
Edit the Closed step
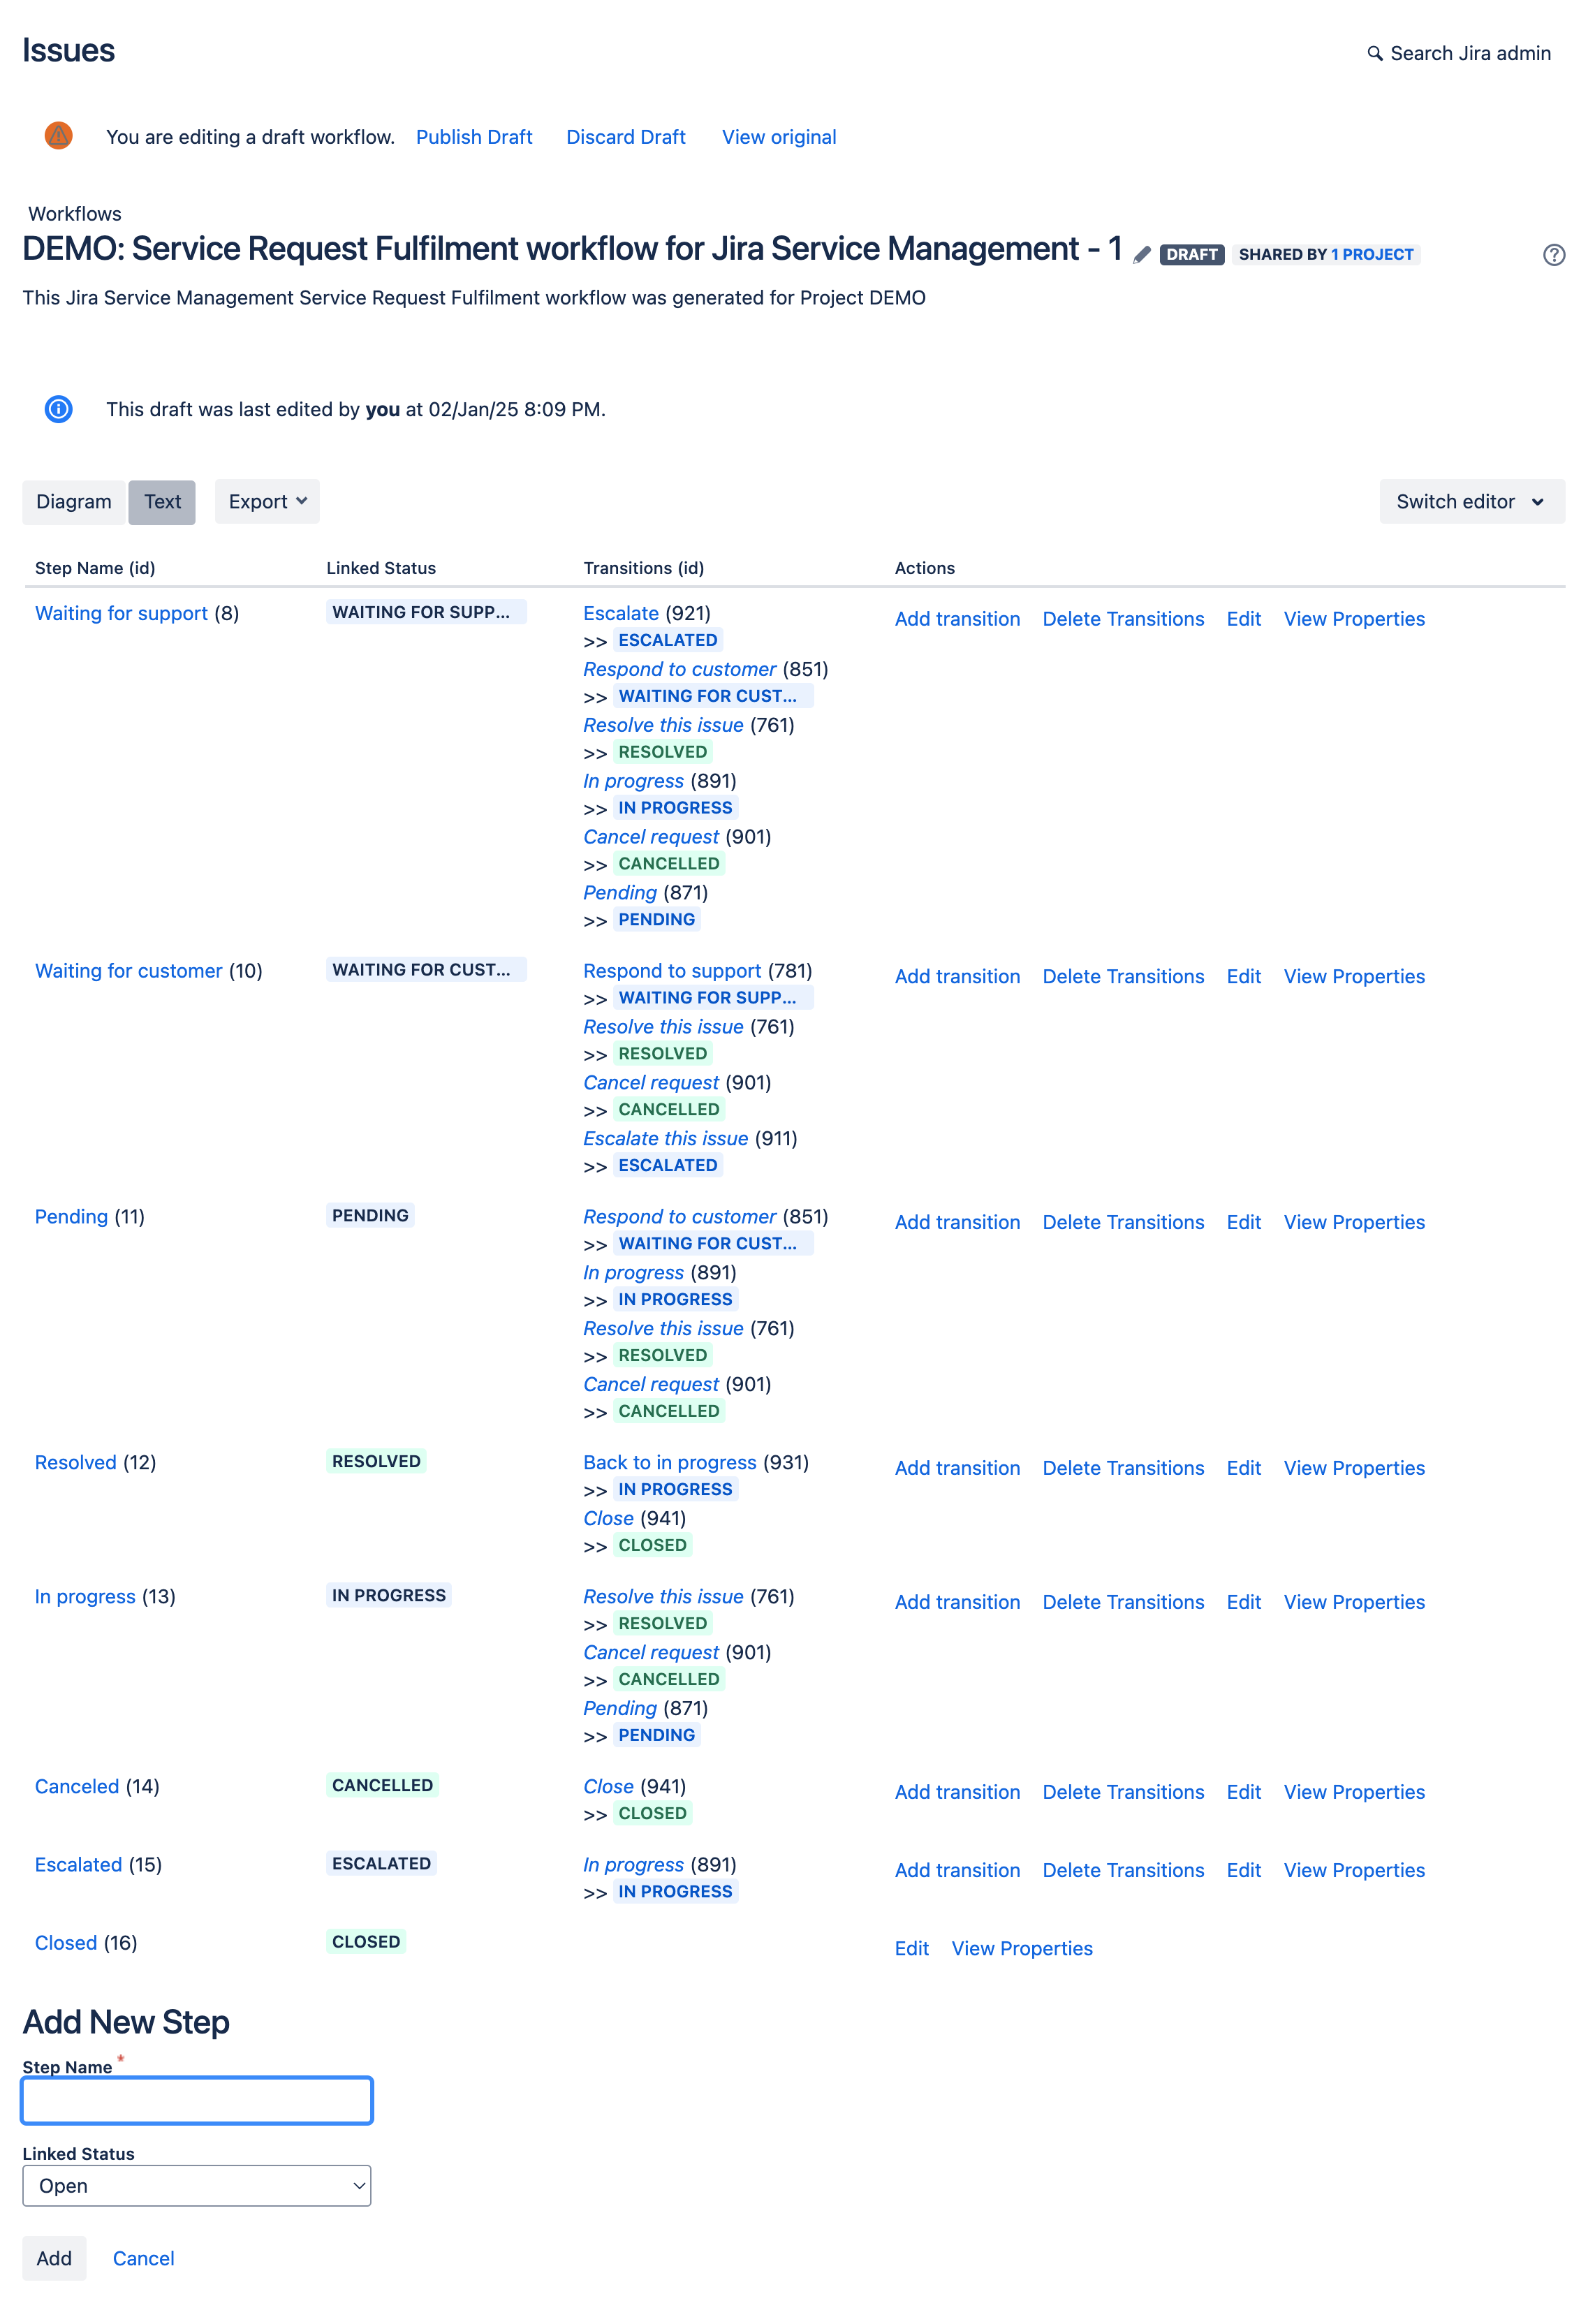click(x=911, y=1948)
